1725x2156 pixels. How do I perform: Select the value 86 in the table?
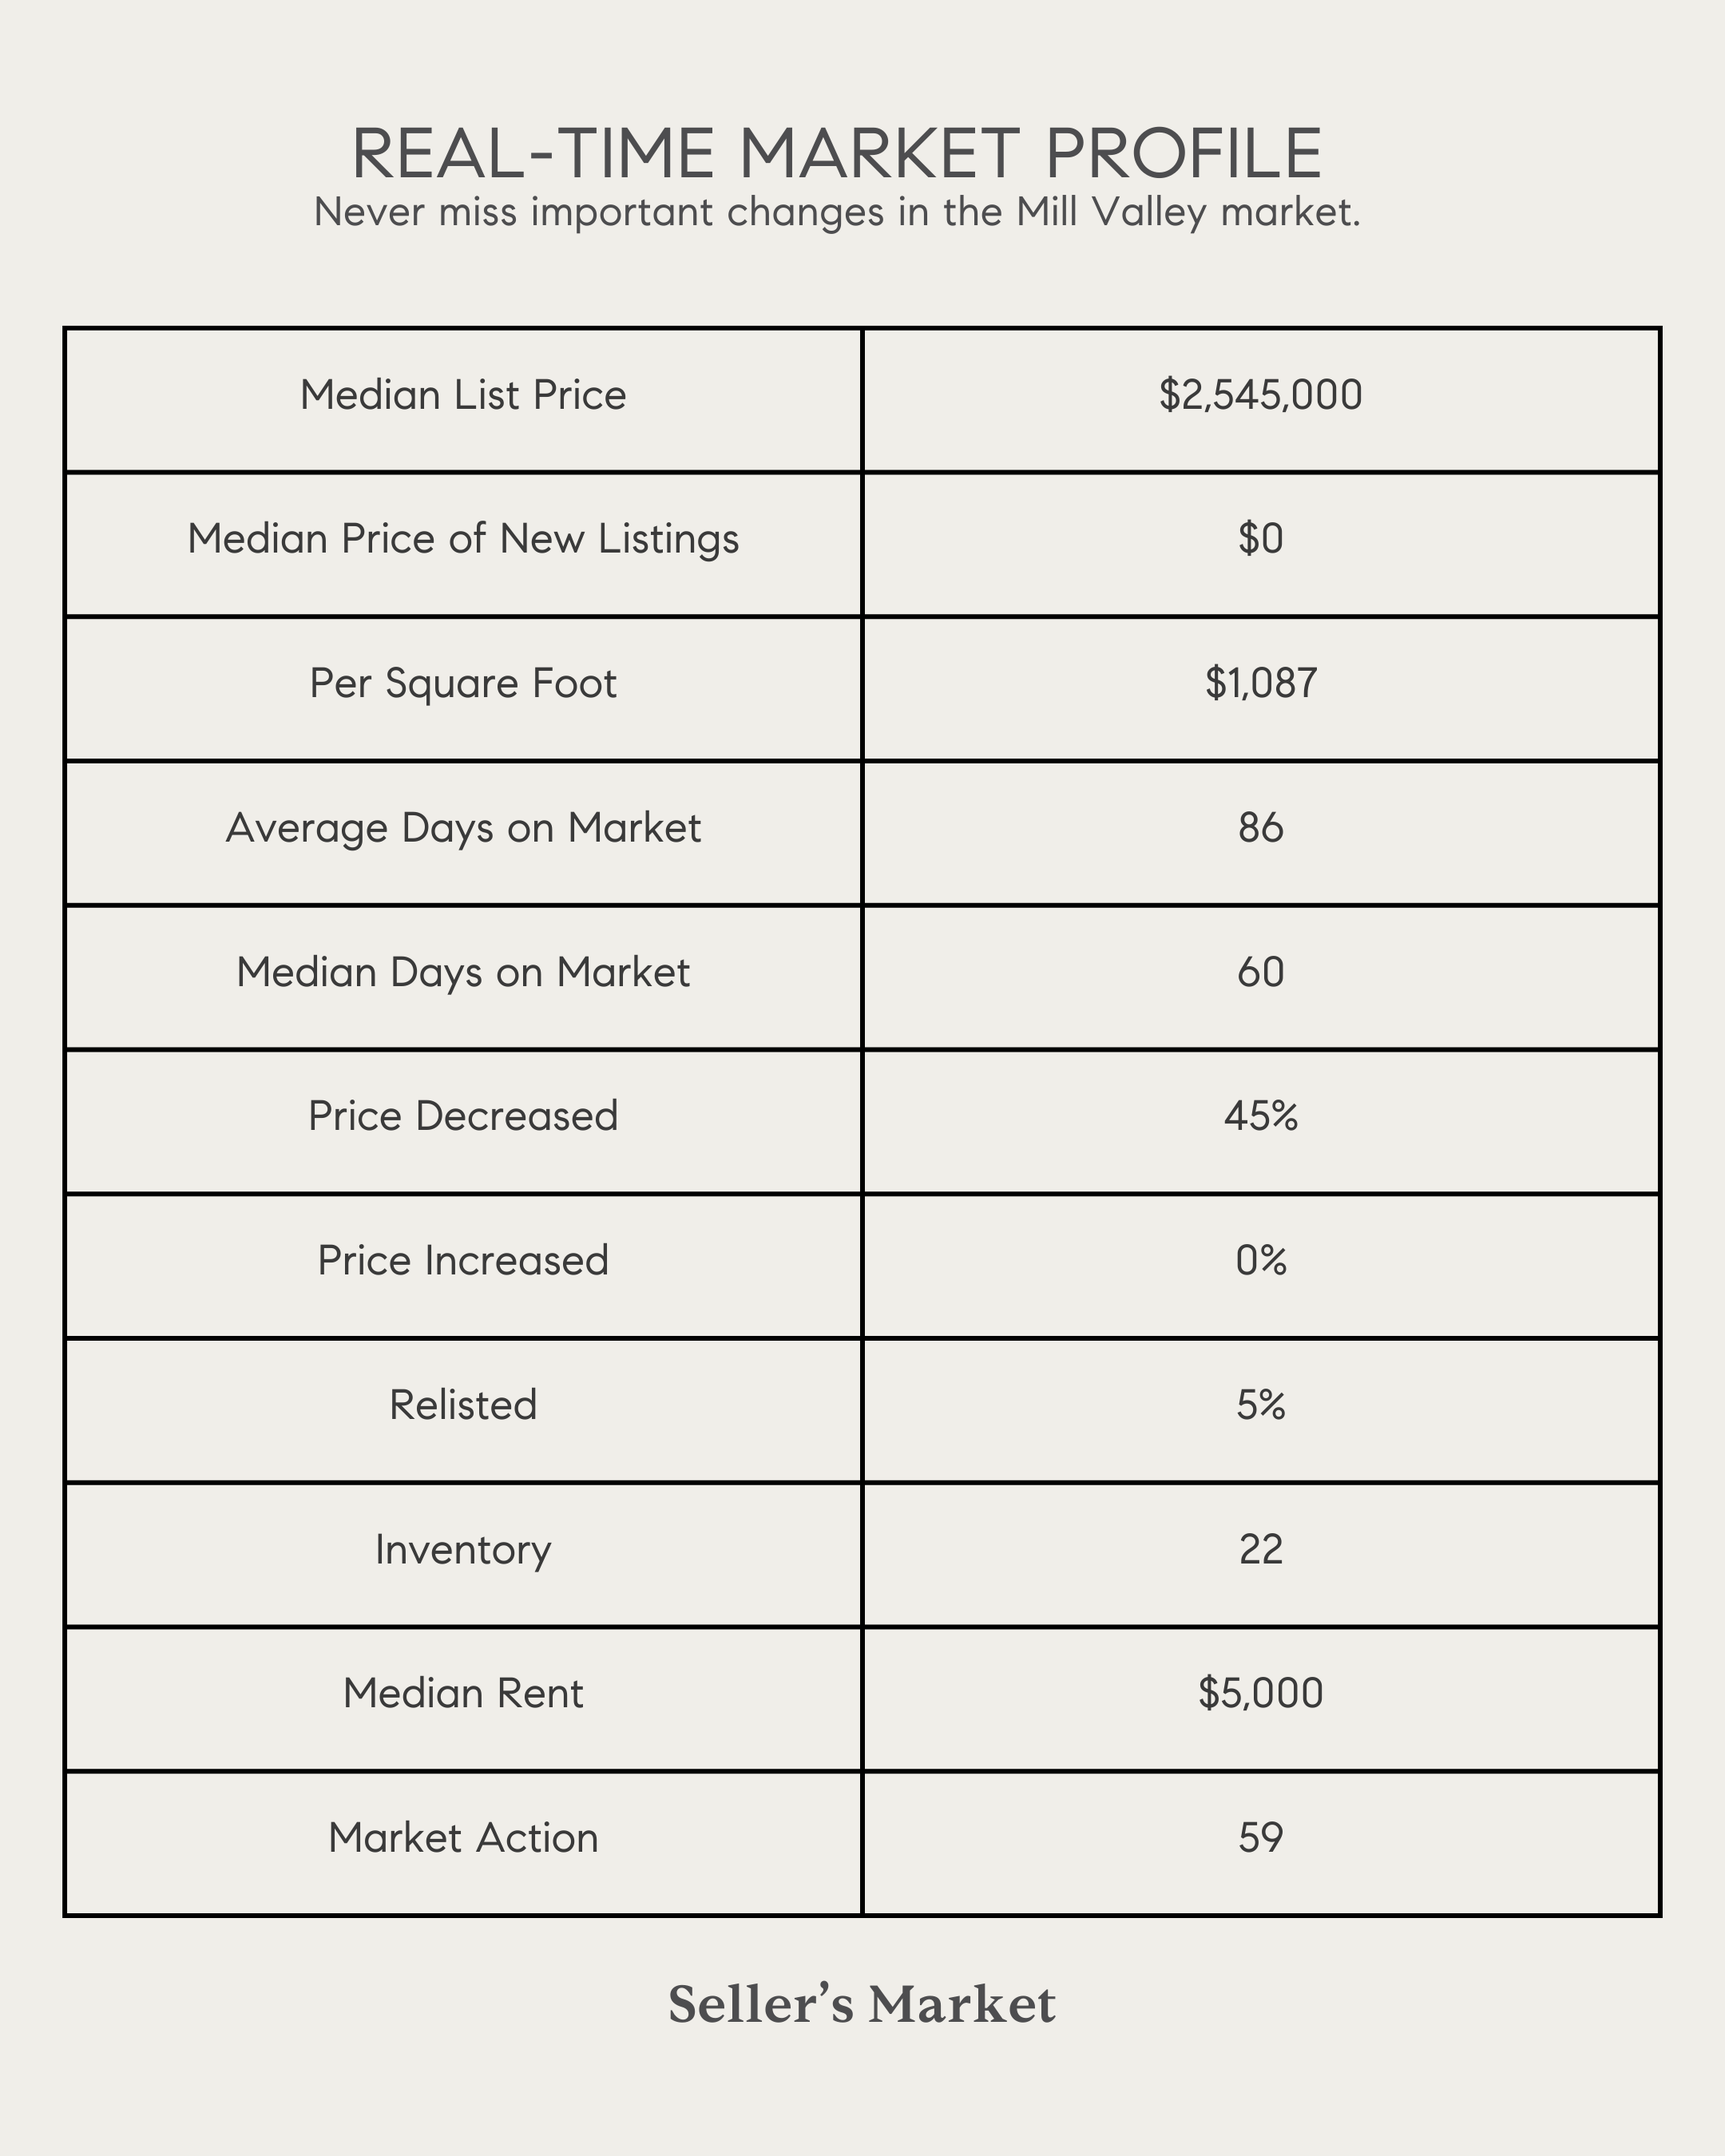point(1260,828)
